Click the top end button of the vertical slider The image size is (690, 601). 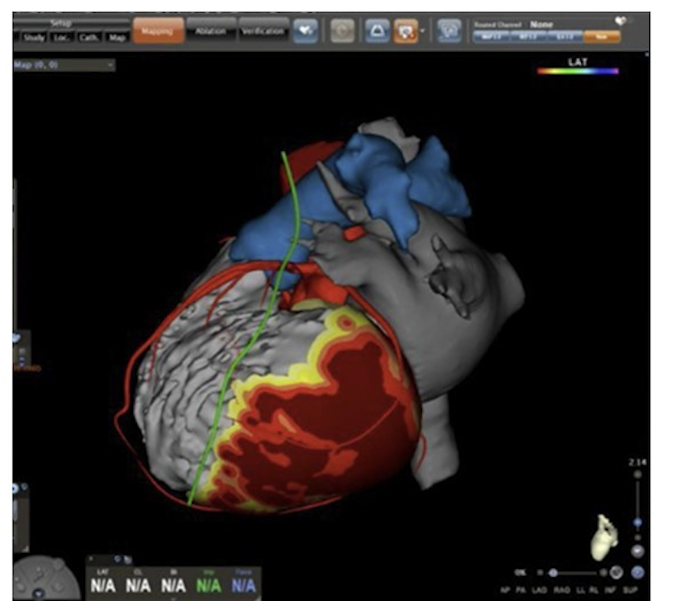(637, 474)
